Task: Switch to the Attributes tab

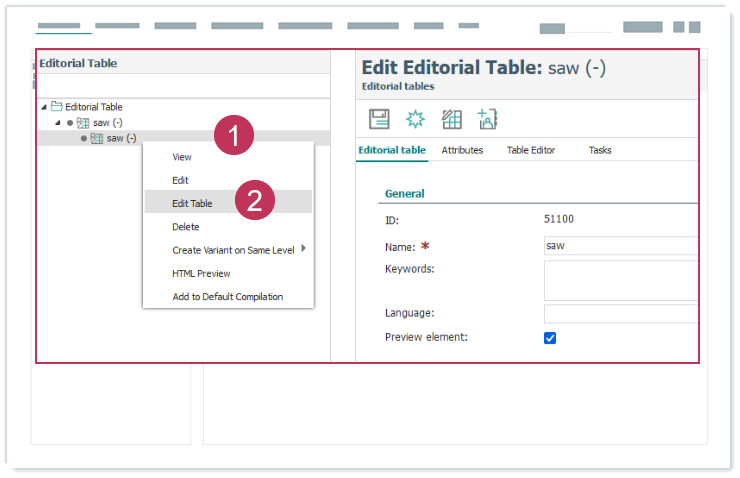Action: coord(462,150)
